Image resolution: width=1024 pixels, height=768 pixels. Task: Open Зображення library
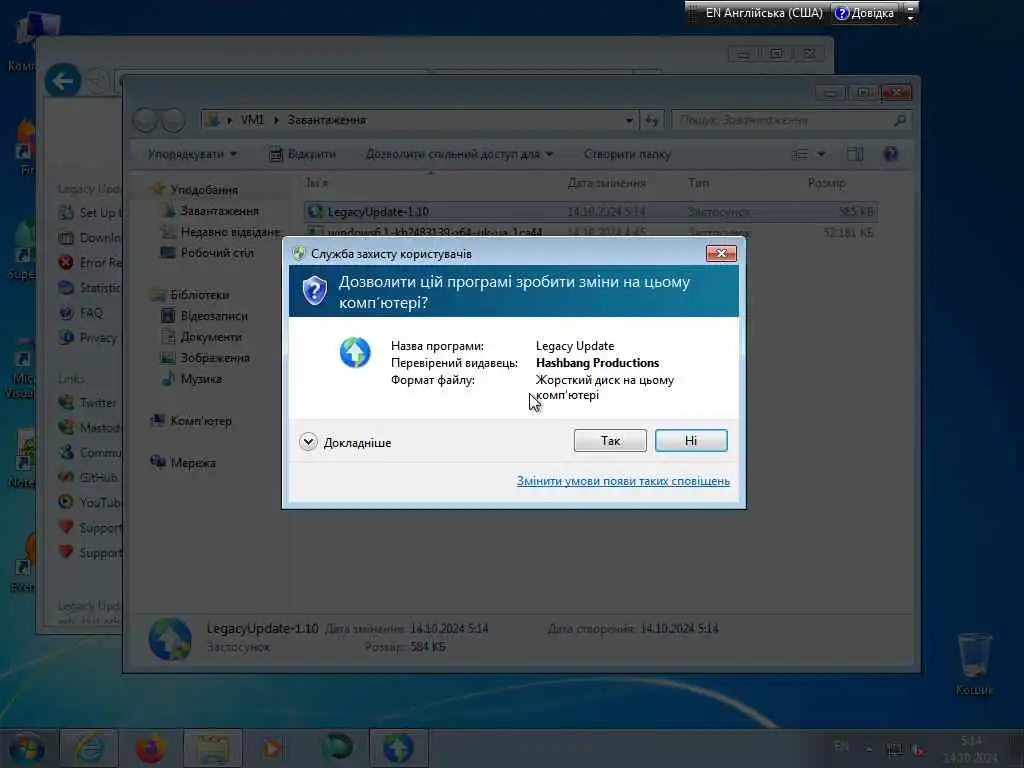(x=215, y=358)
